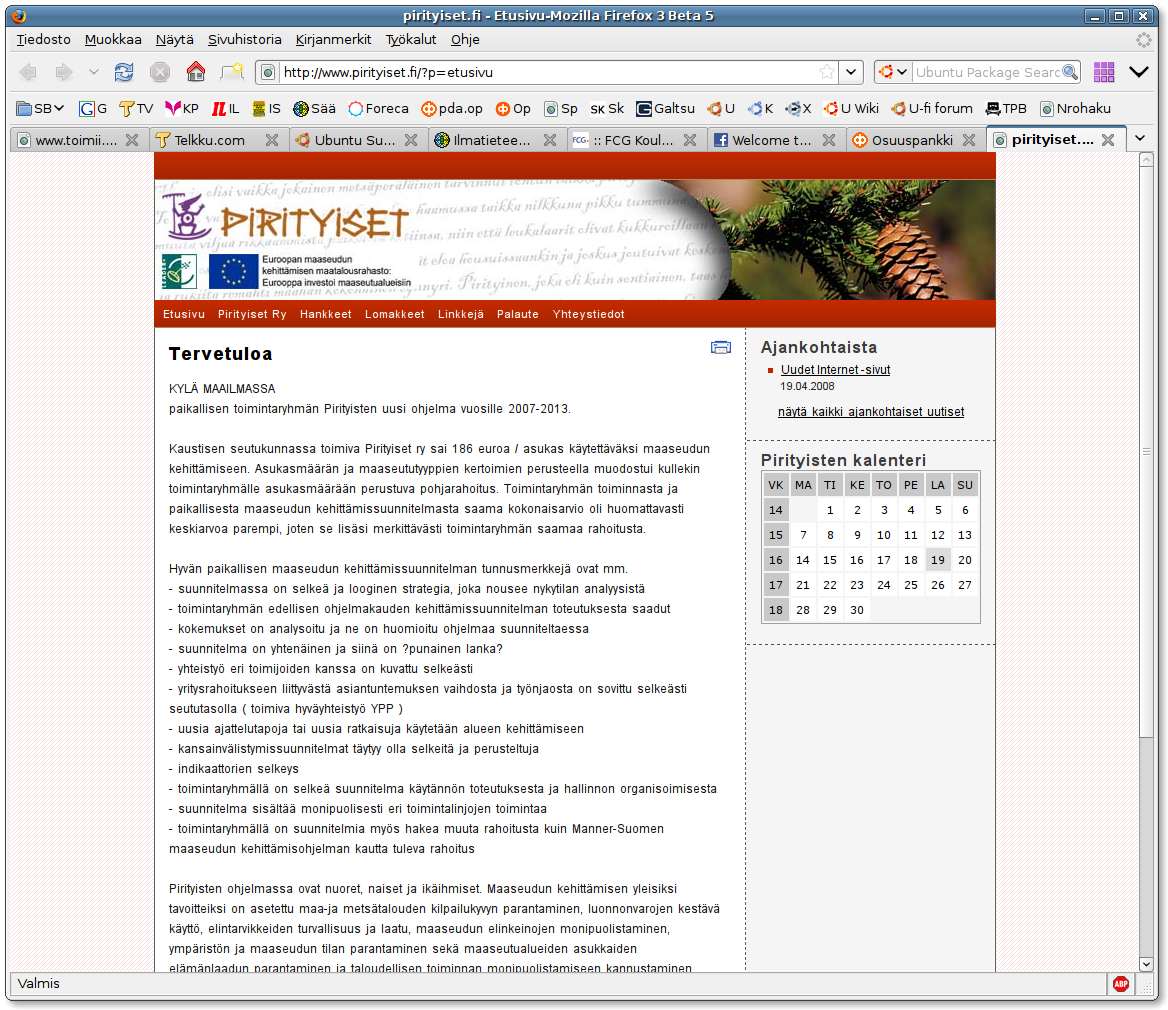Open the TV bookmark

[x=136, y=109]
